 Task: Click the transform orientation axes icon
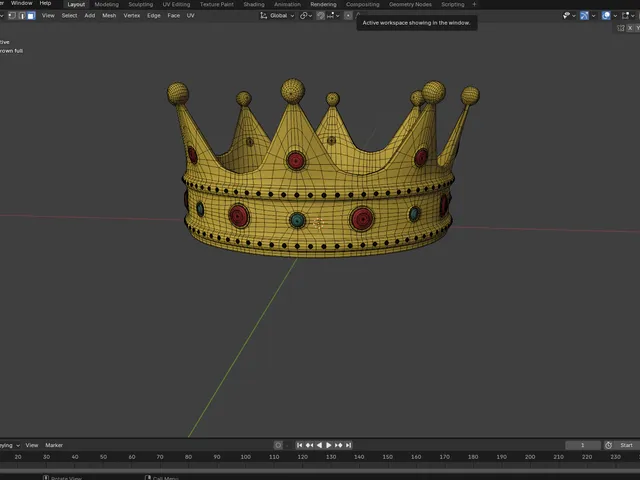[x=264, y=16]
